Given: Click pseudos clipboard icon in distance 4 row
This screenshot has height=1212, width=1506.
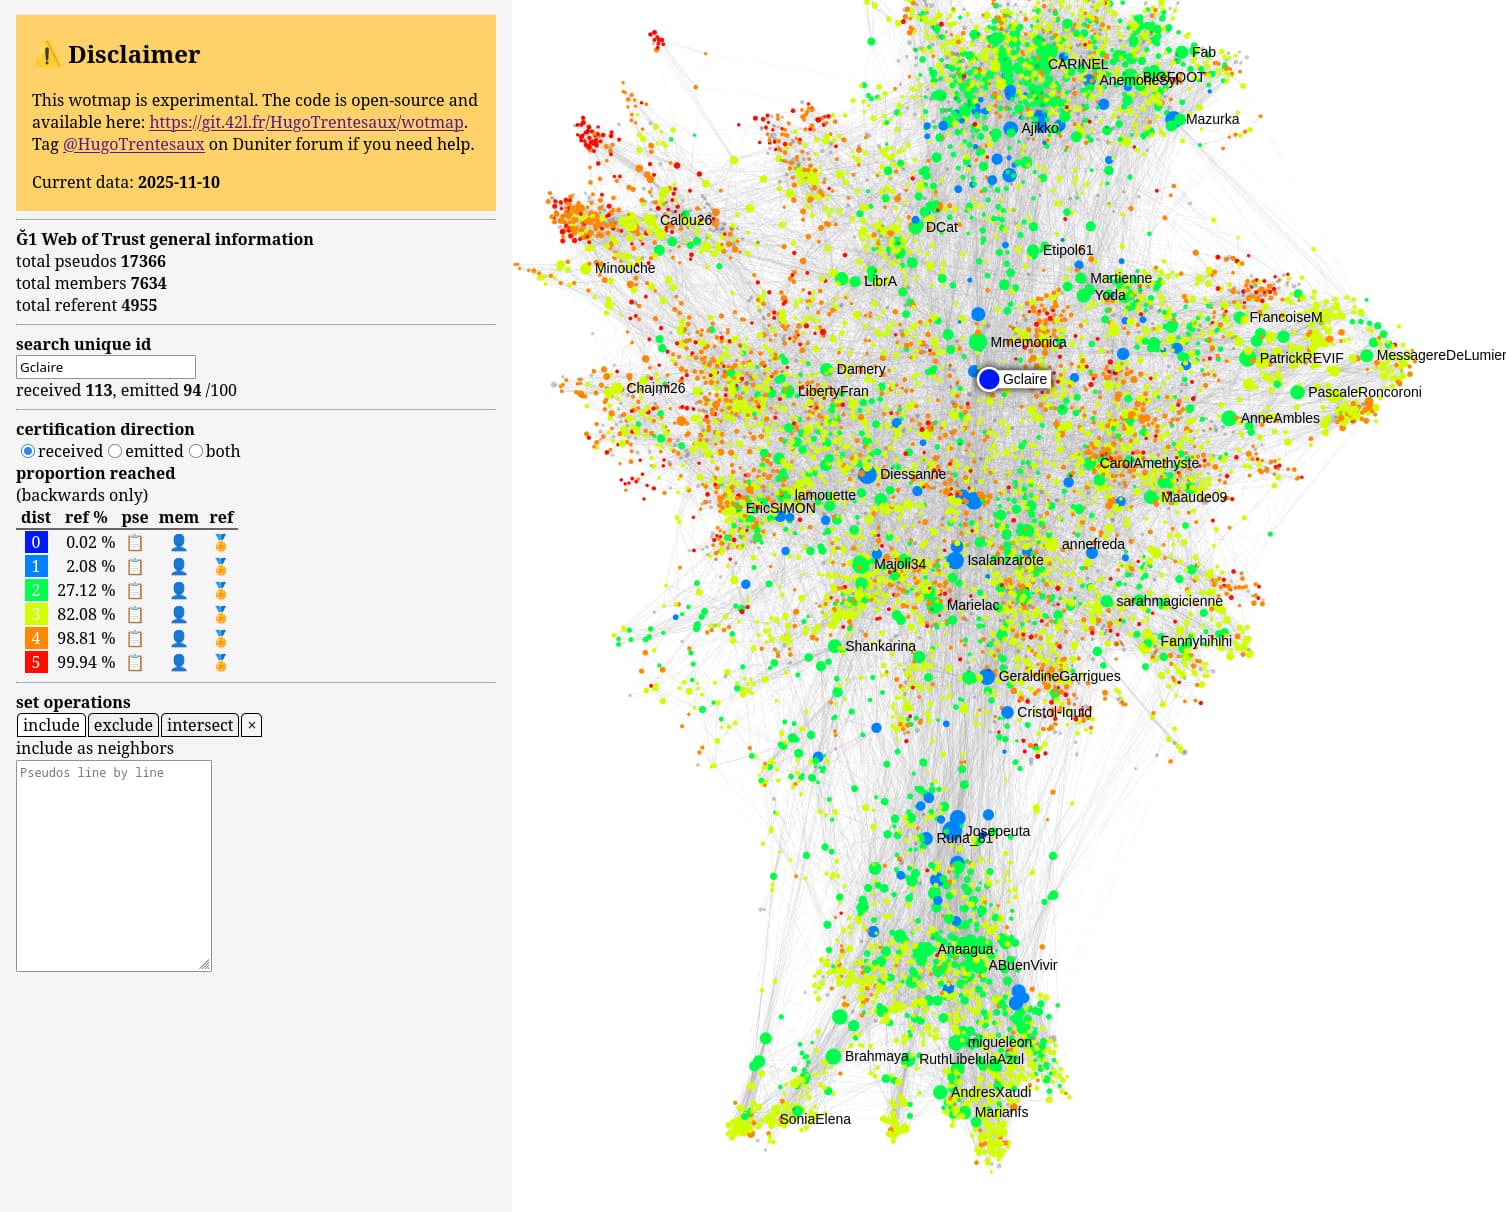Looking at the screenshot, I should [x=135, y=639].
